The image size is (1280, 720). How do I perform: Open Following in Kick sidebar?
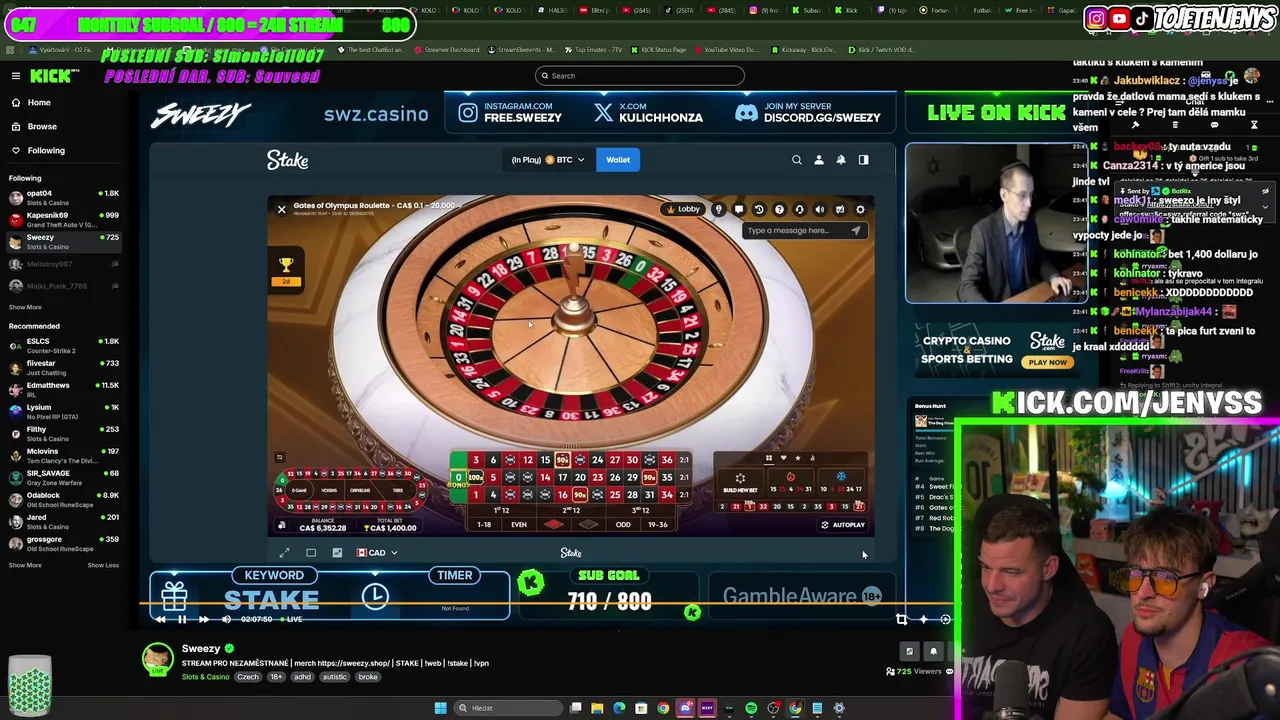click(x=46, y=150)
